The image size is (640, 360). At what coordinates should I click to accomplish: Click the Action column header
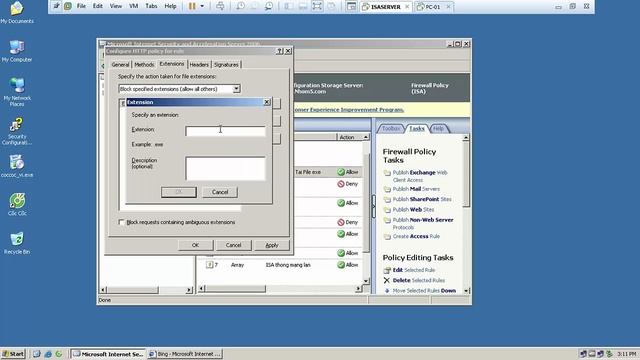349,137
